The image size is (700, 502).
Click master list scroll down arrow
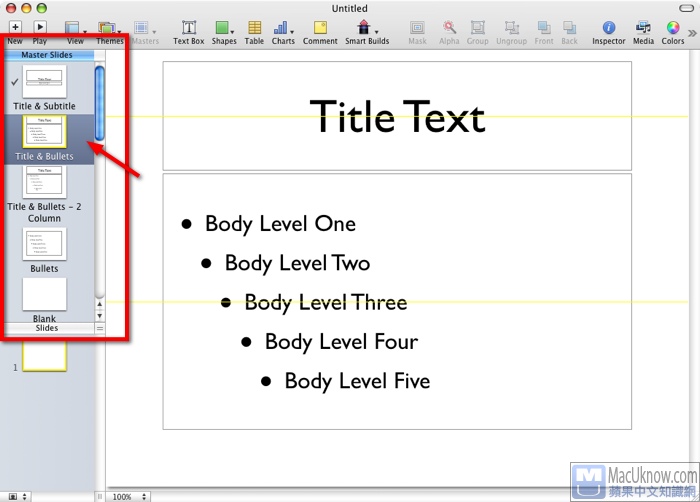(x=100, y=316)
